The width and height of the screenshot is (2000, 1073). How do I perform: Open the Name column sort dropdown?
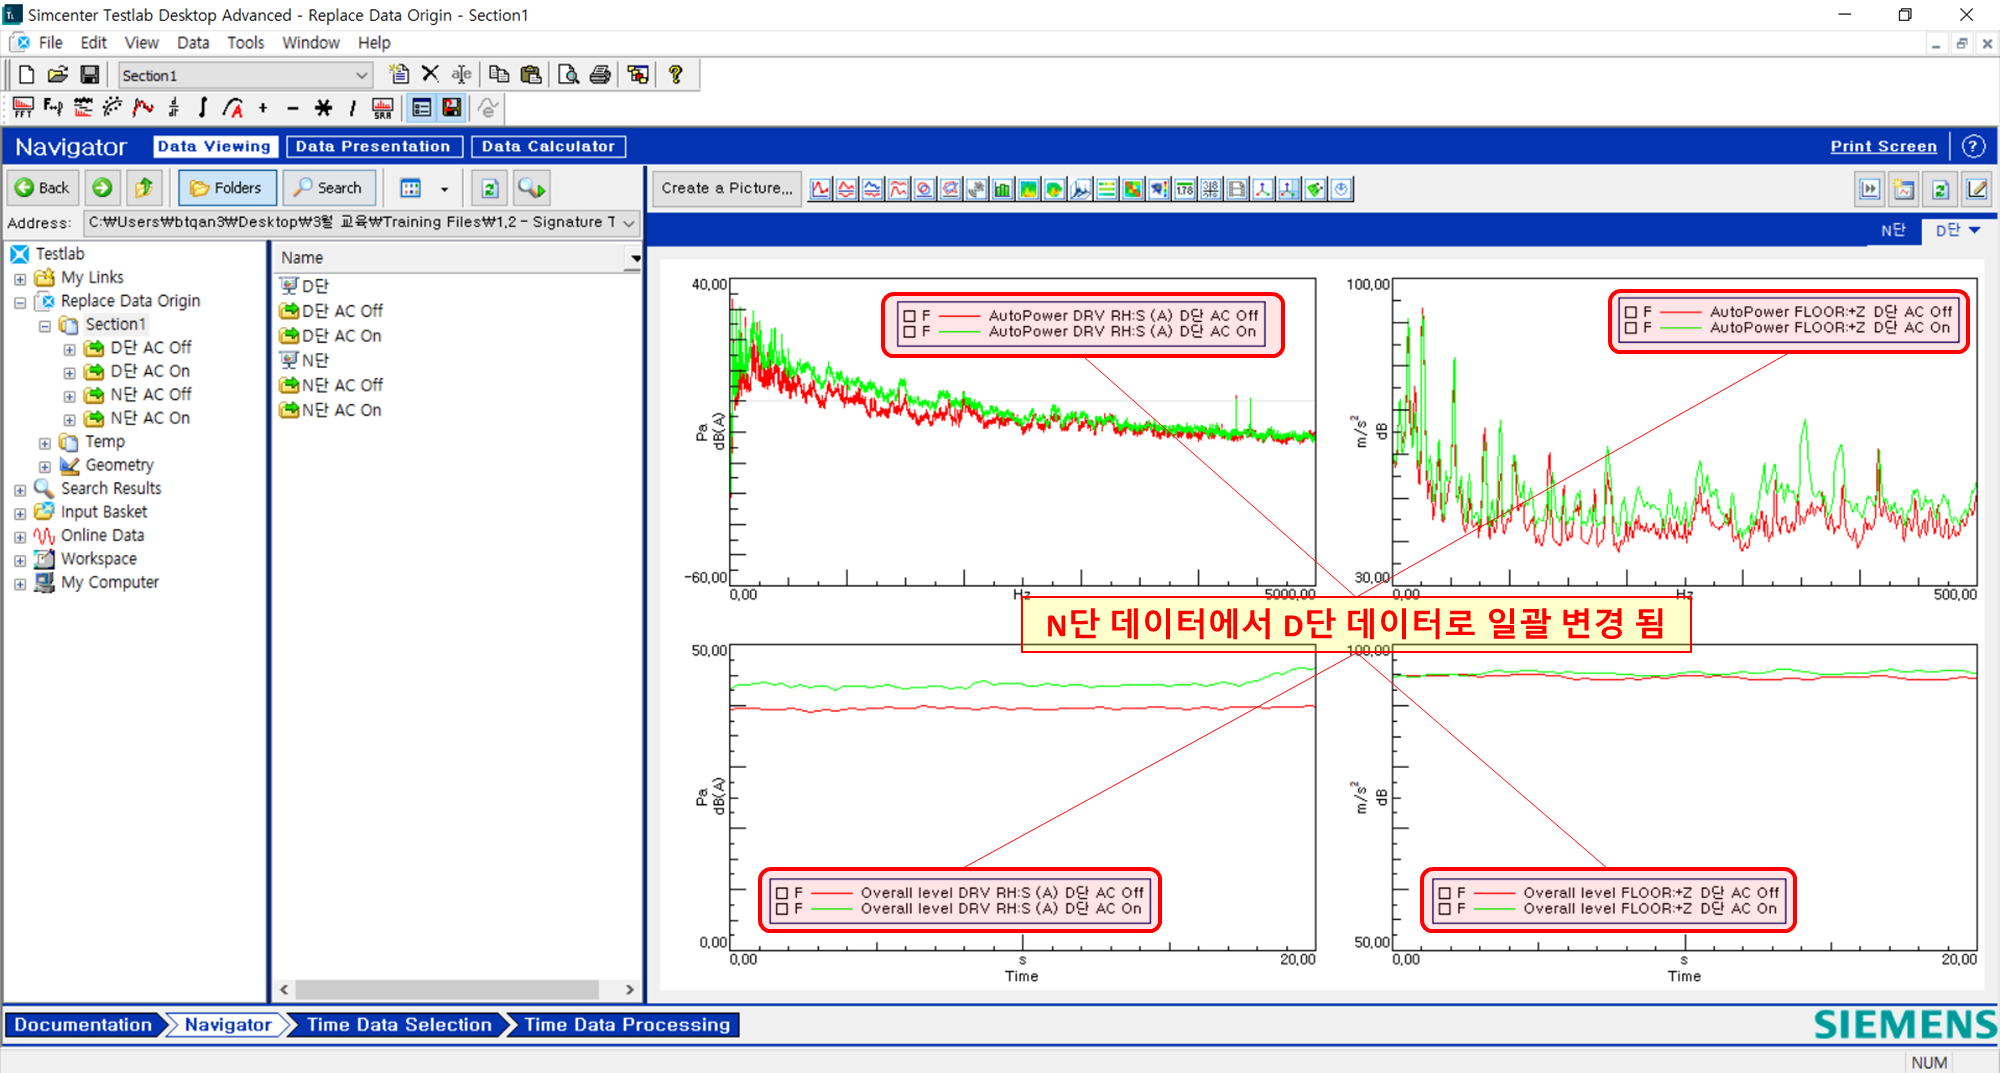pyautogui.click(x=635, y=258)
